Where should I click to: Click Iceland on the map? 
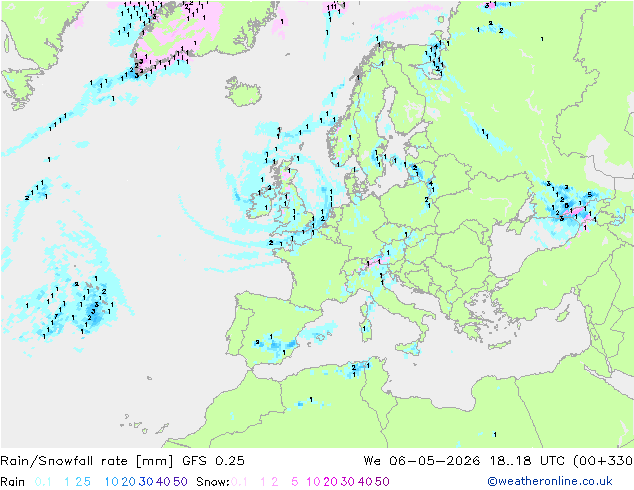coord(243,92)
